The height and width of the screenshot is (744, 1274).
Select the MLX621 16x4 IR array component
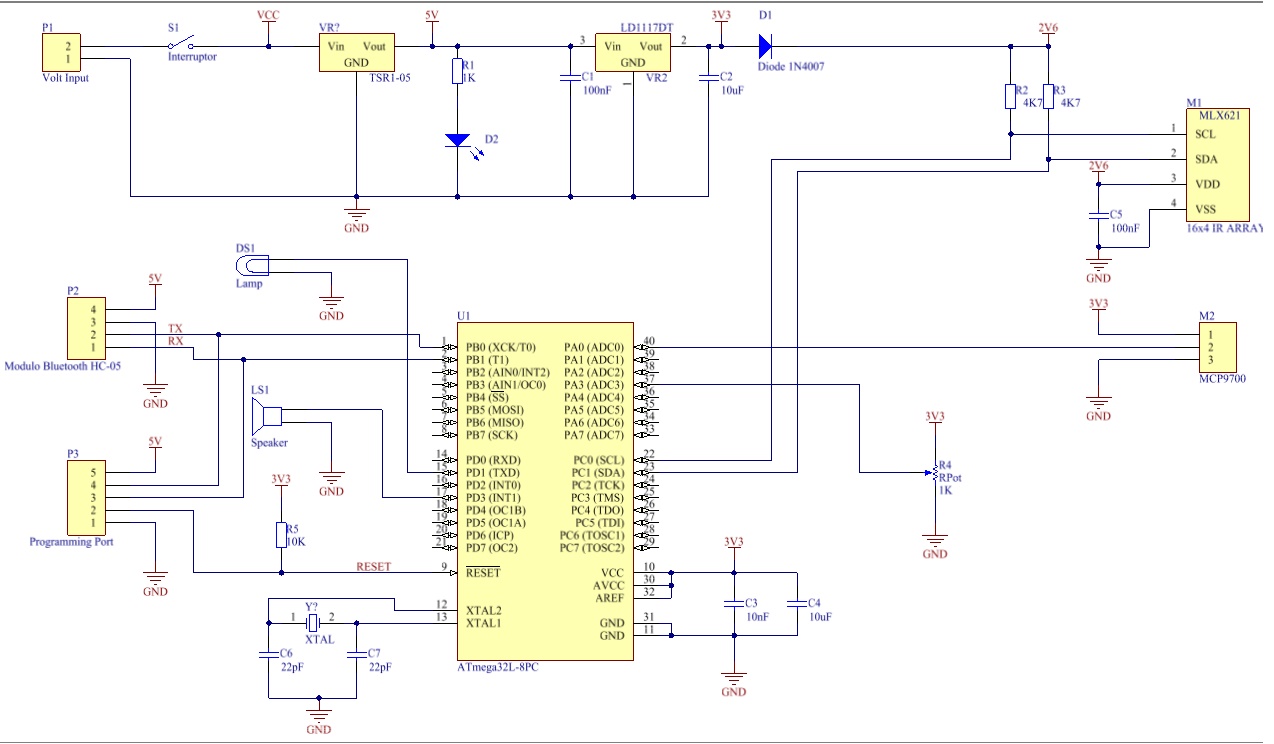point(1215,165)
